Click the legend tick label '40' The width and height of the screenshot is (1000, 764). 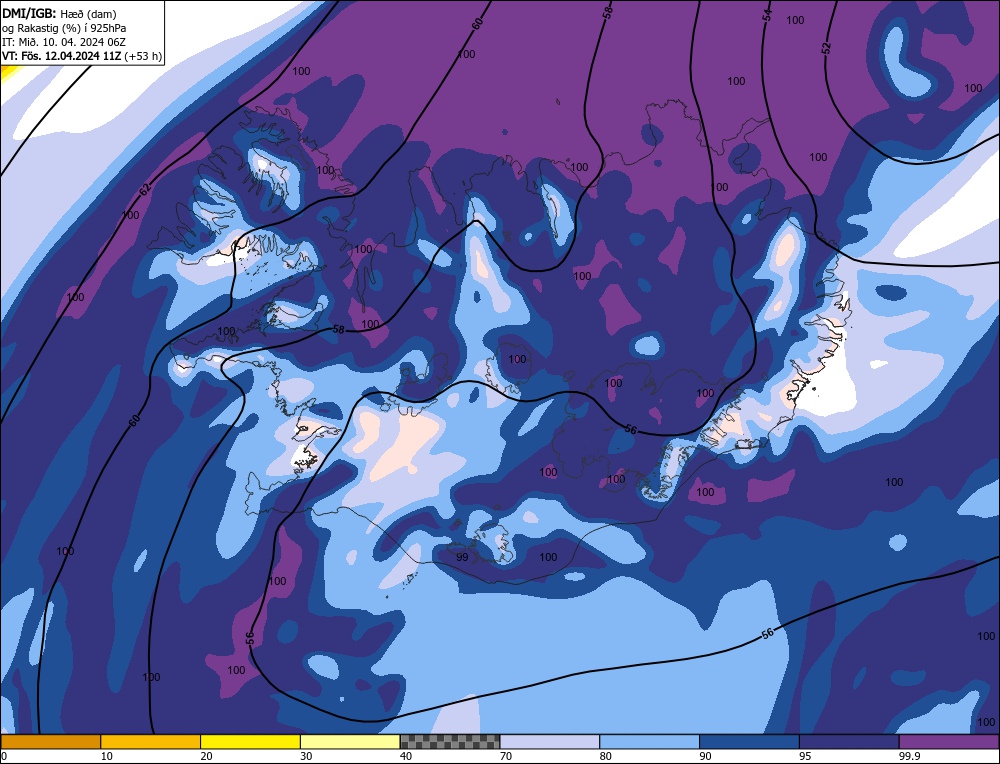point(406,756)
